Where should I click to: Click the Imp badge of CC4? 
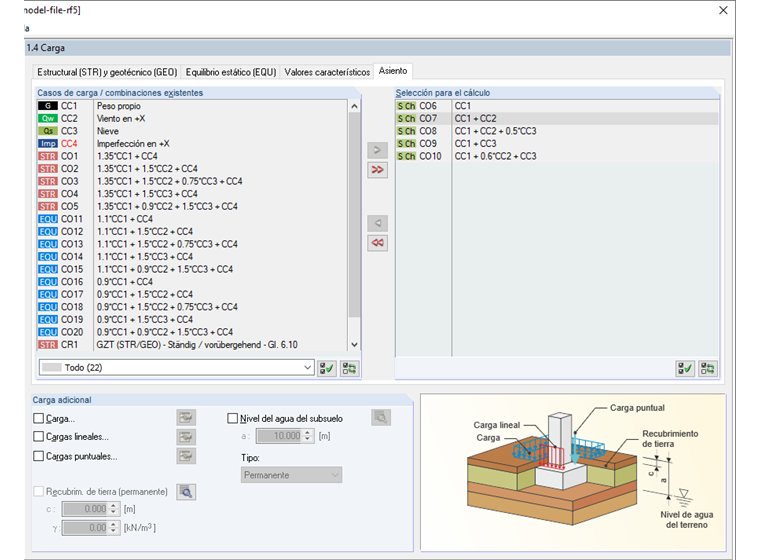(48, 144)
